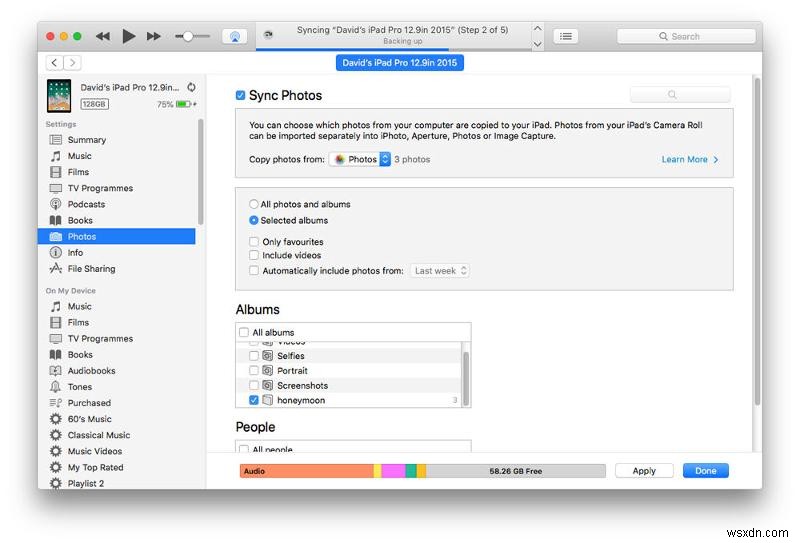The image size is (800, 543).
Task: Open the Last week dropdown
Action: point(440,270)
